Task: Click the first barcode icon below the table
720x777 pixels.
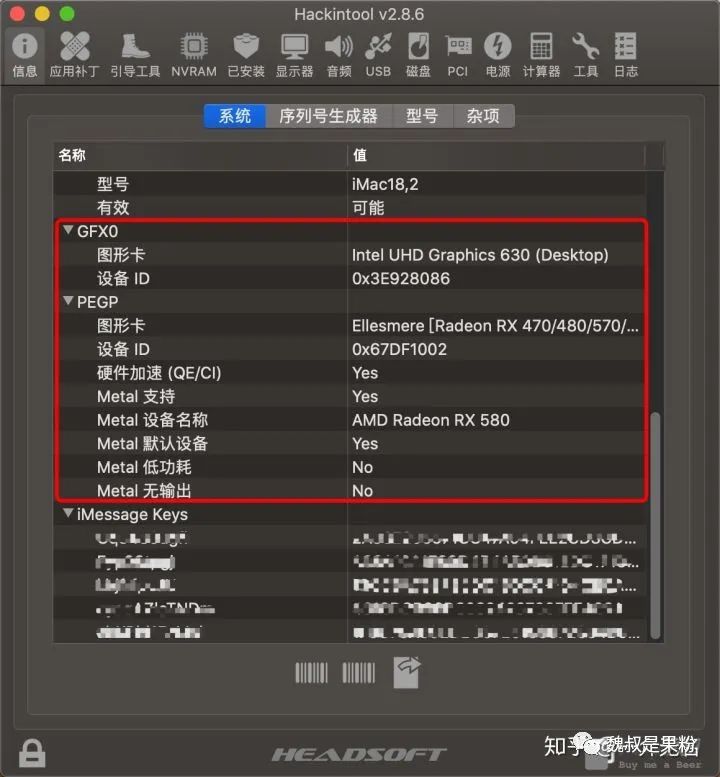Action: pyautogui.click(x=311, y=673)
